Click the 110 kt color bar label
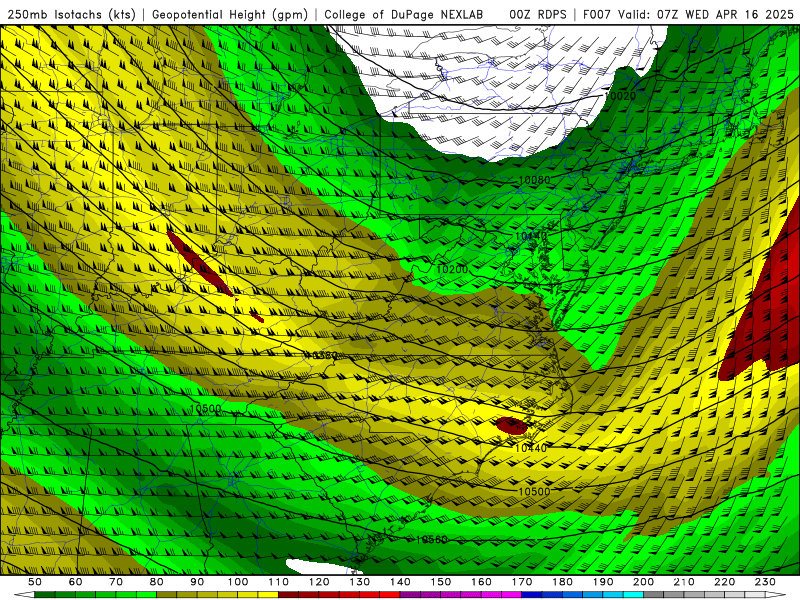800x600 pixels. tap(279, 582)
